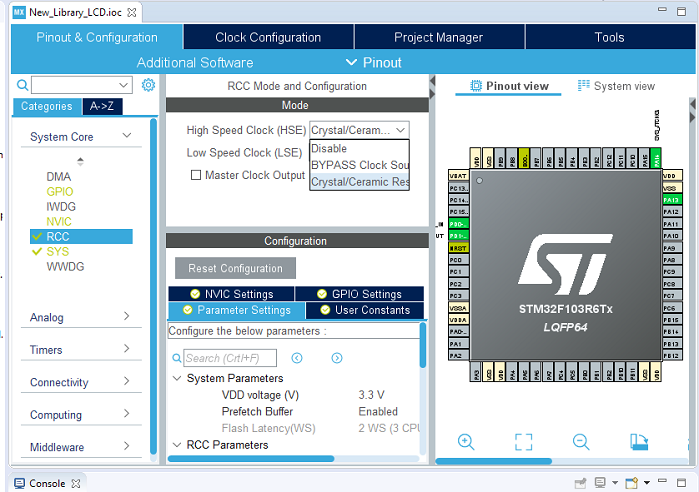699x492 pixels.
Task: Open the peripheral search combo box dropdown
Action: click(x=123, y=85)
